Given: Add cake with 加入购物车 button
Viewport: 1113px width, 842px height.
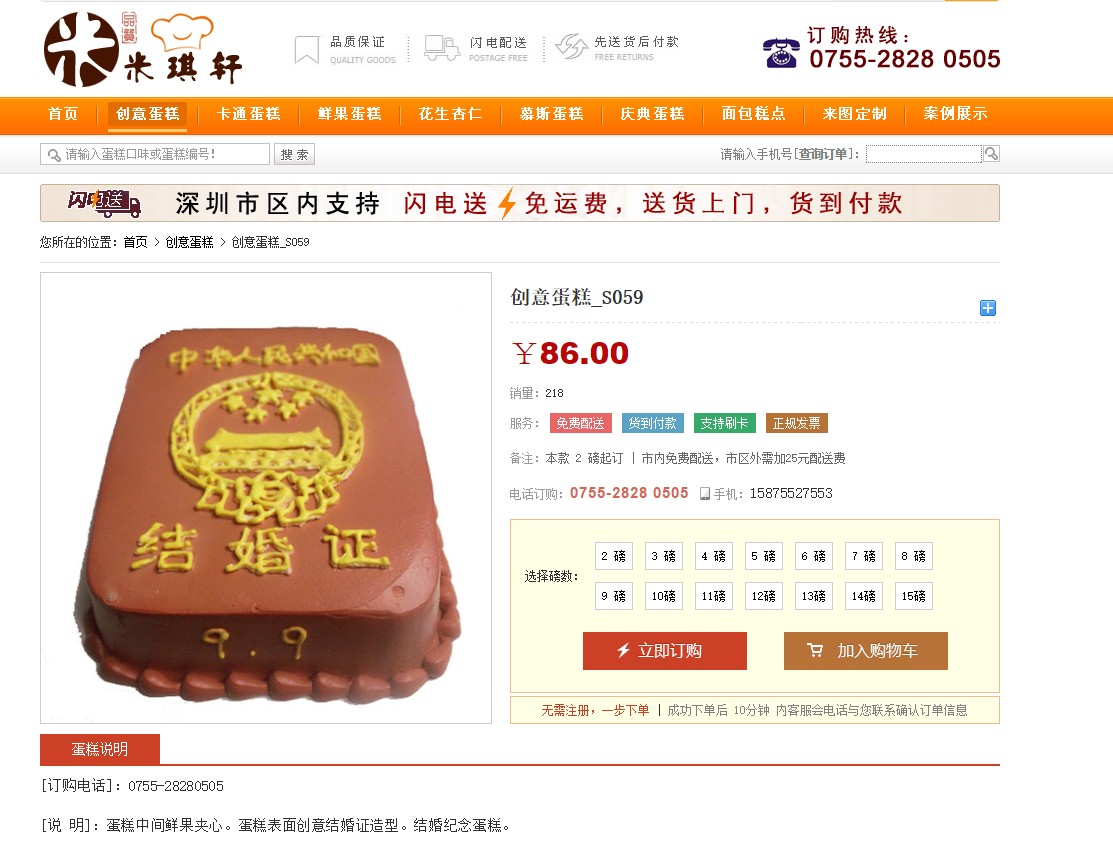Looking at the screenshot, I should pos(865,650).
